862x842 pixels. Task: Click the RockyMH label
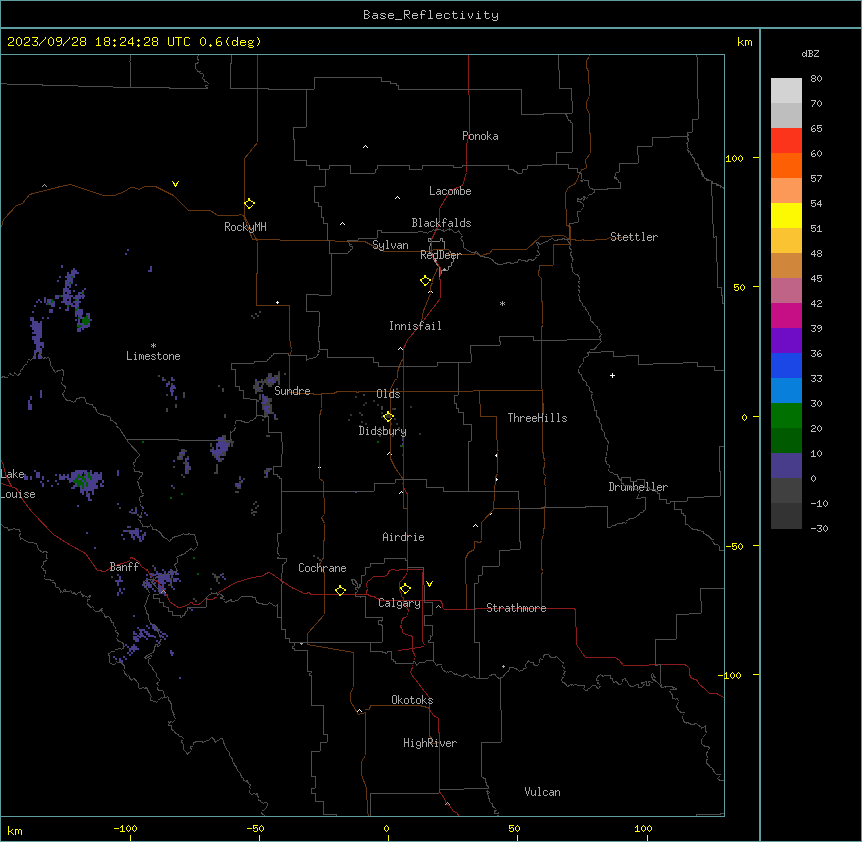click(245, 227)
